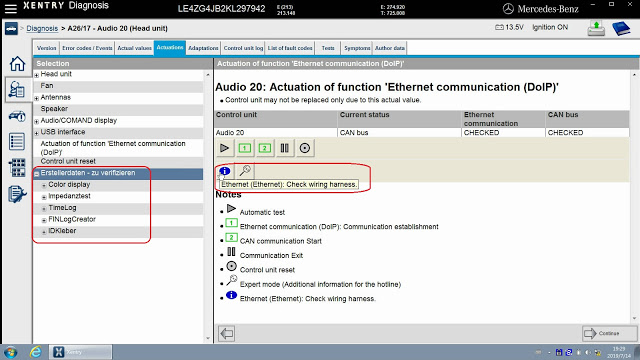This screenshot has height=360, width=640.
Task: Open the Windows Start button
Action: [11, 352]
